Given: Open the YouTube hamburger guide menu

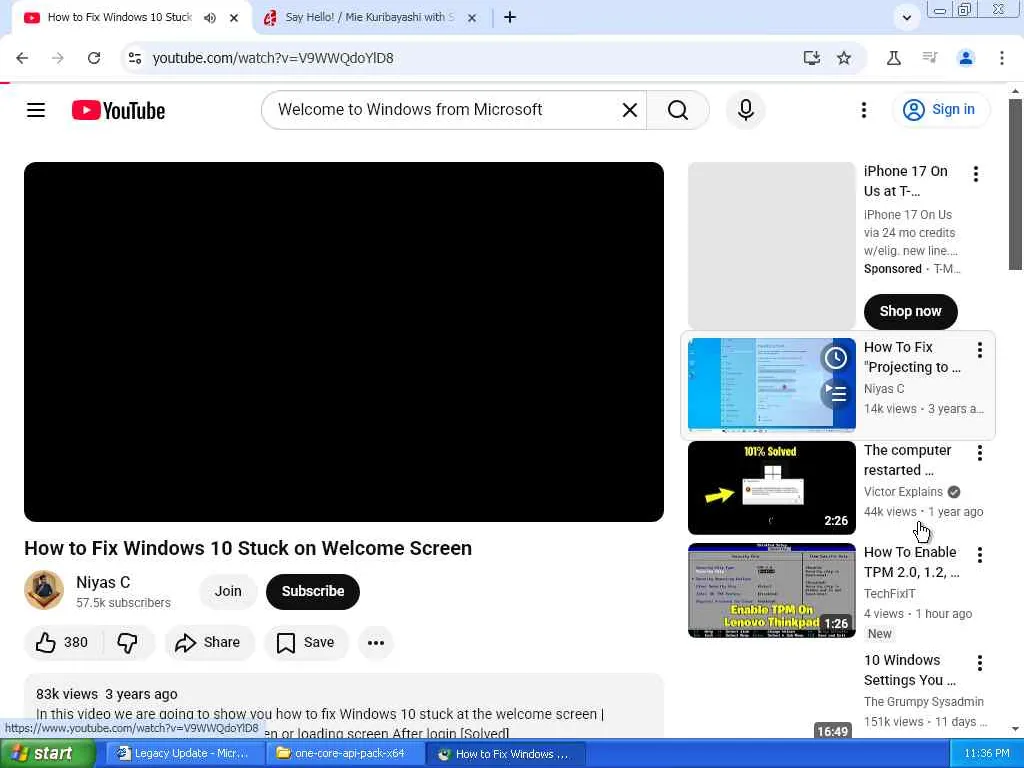Looking at the screenshot, I should 36,110.
